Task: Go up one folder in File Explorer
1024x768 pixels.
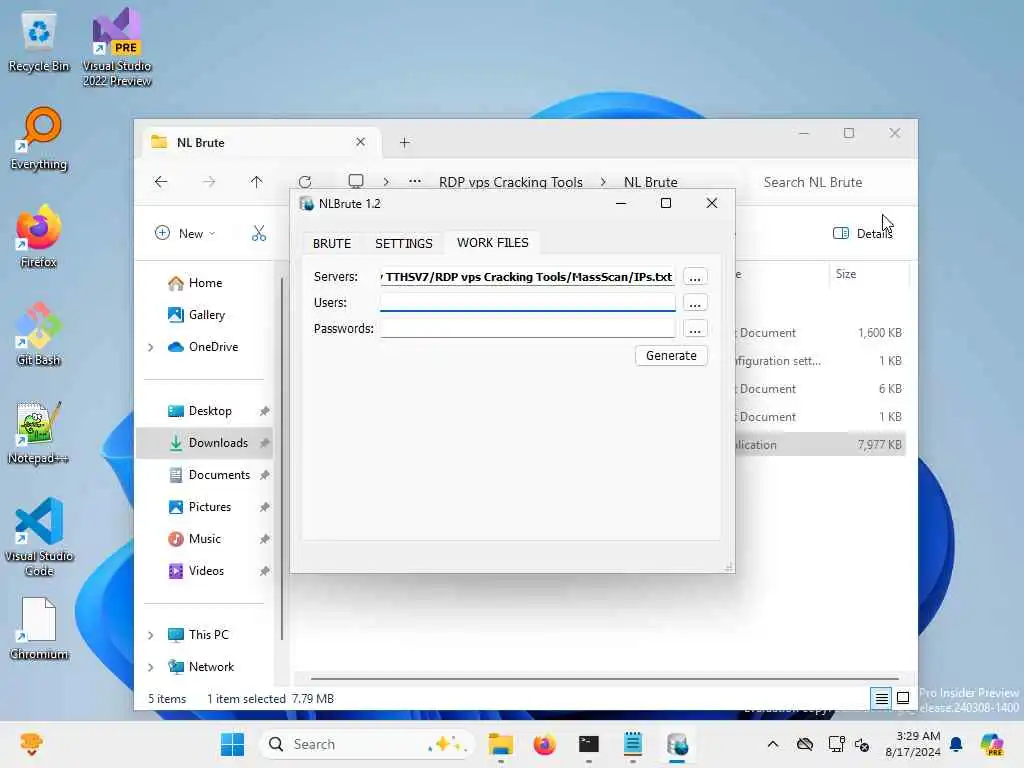Action: pos(256,182)
